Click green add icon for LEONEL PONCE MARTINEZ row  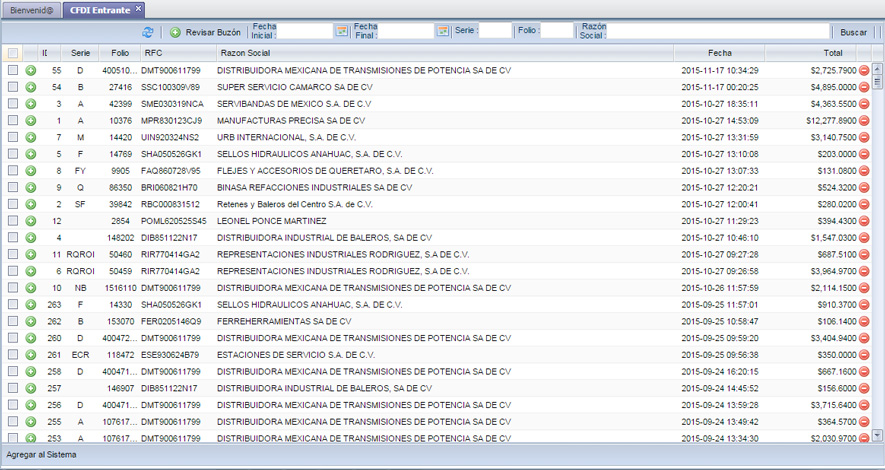click(x=30, y=221)
